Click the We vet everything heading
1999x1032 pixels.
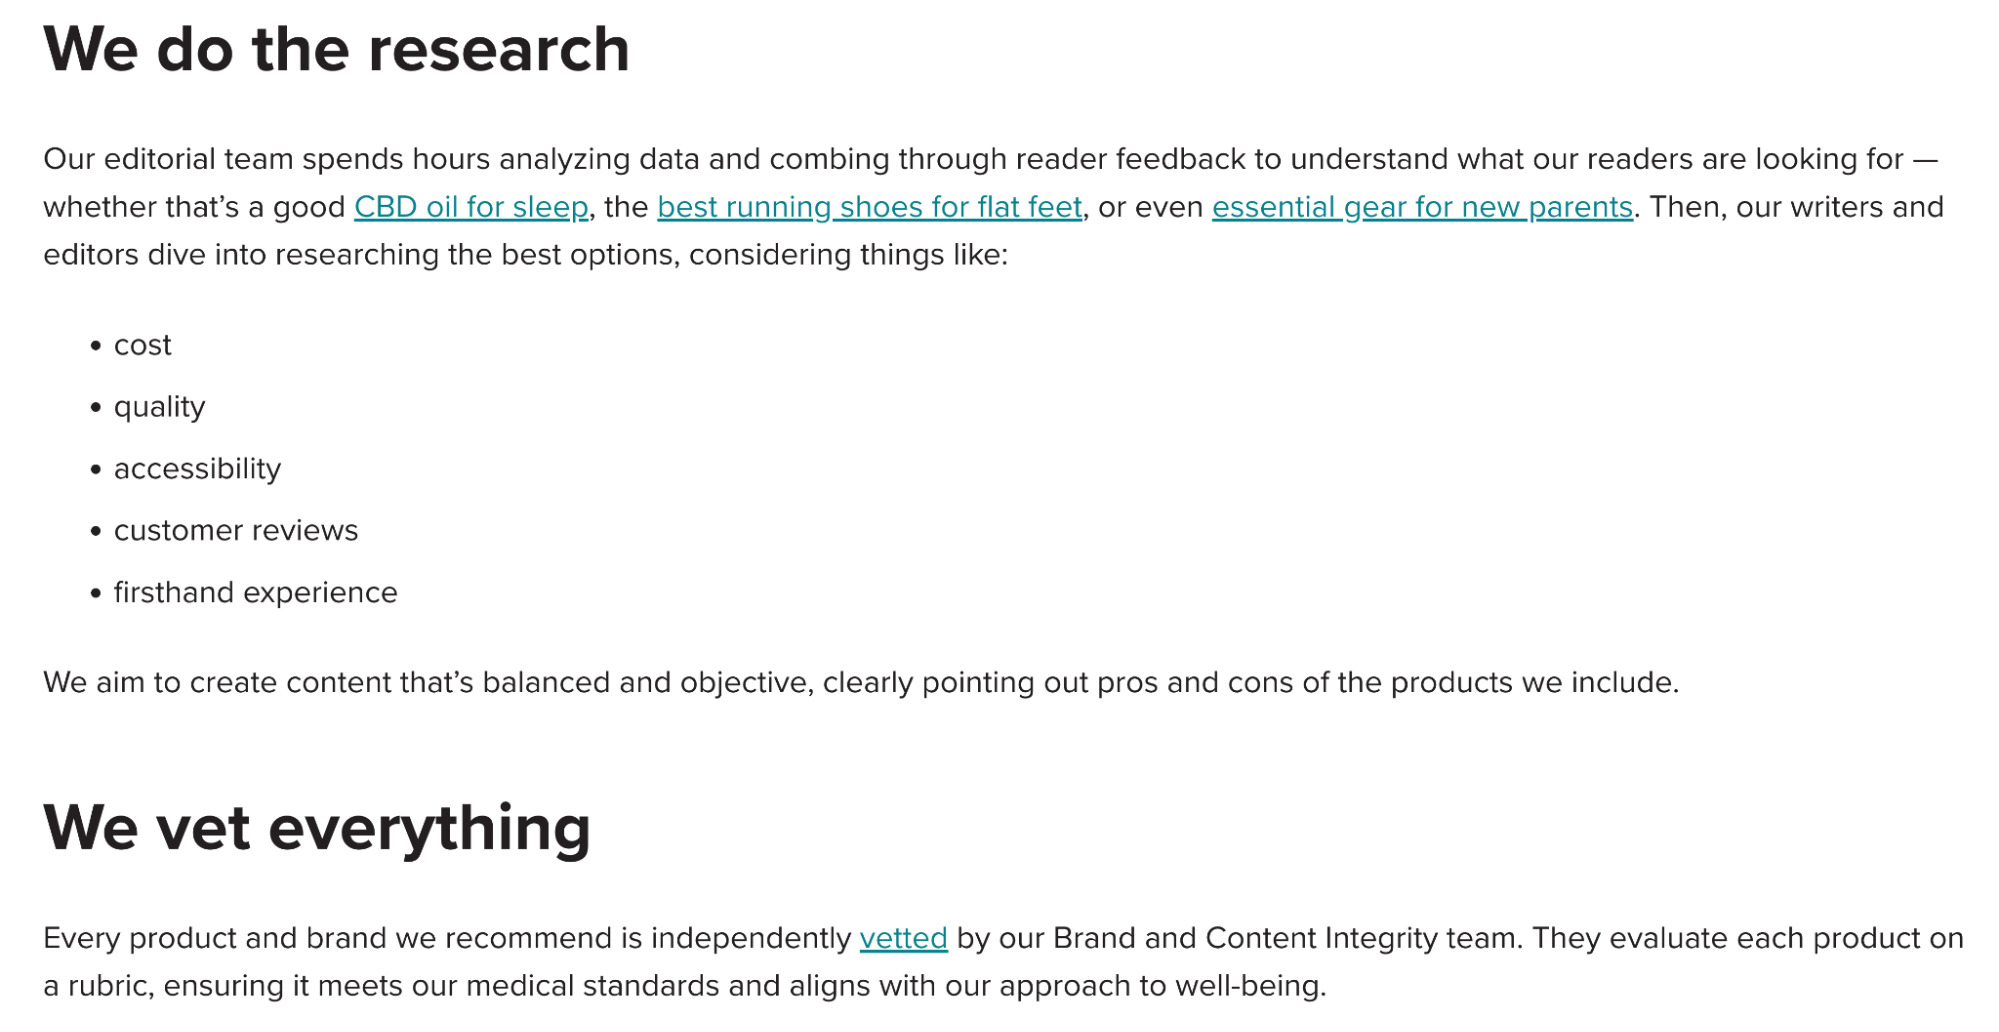317,828
